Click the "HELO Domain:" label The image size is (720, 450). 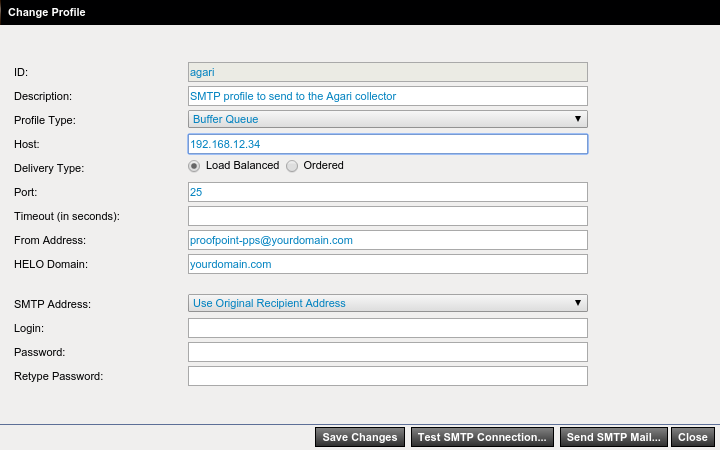pyautogui.click(x=51, y=264)
